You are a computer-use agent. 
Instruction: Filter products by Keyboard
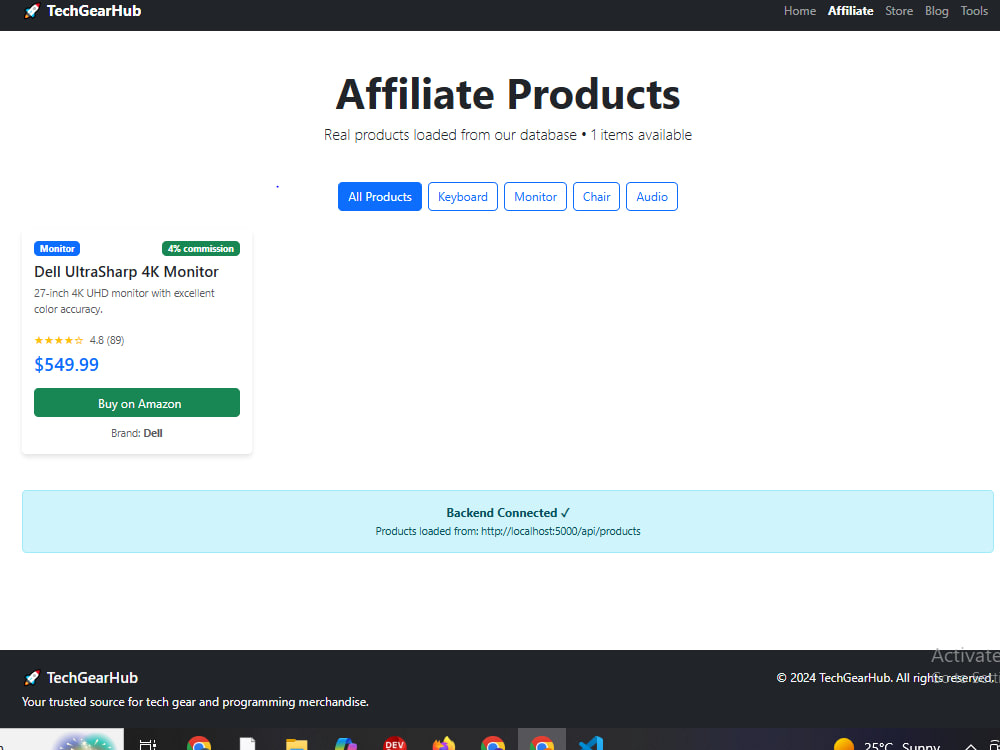point(462,196)
